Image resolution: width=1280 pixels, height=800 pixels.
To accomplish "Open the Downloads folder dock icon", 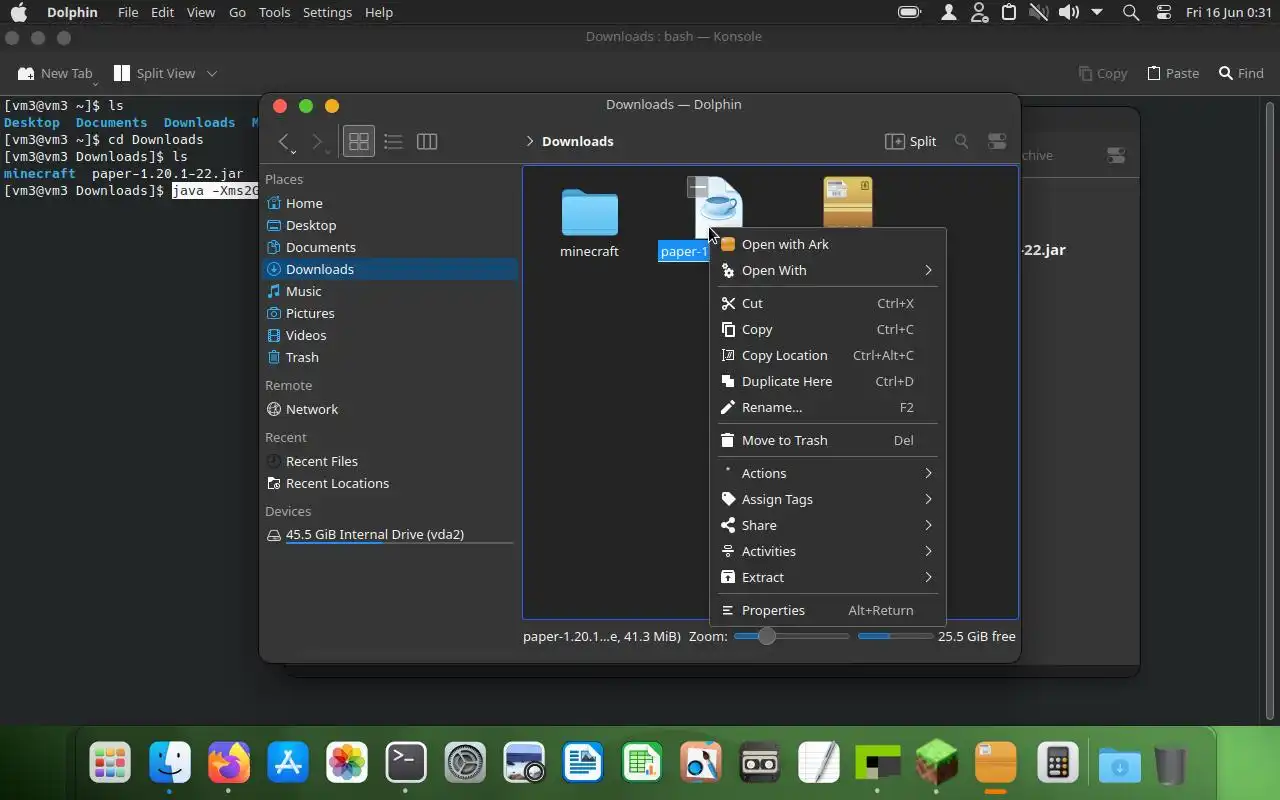I will (x=1119, y=765).
